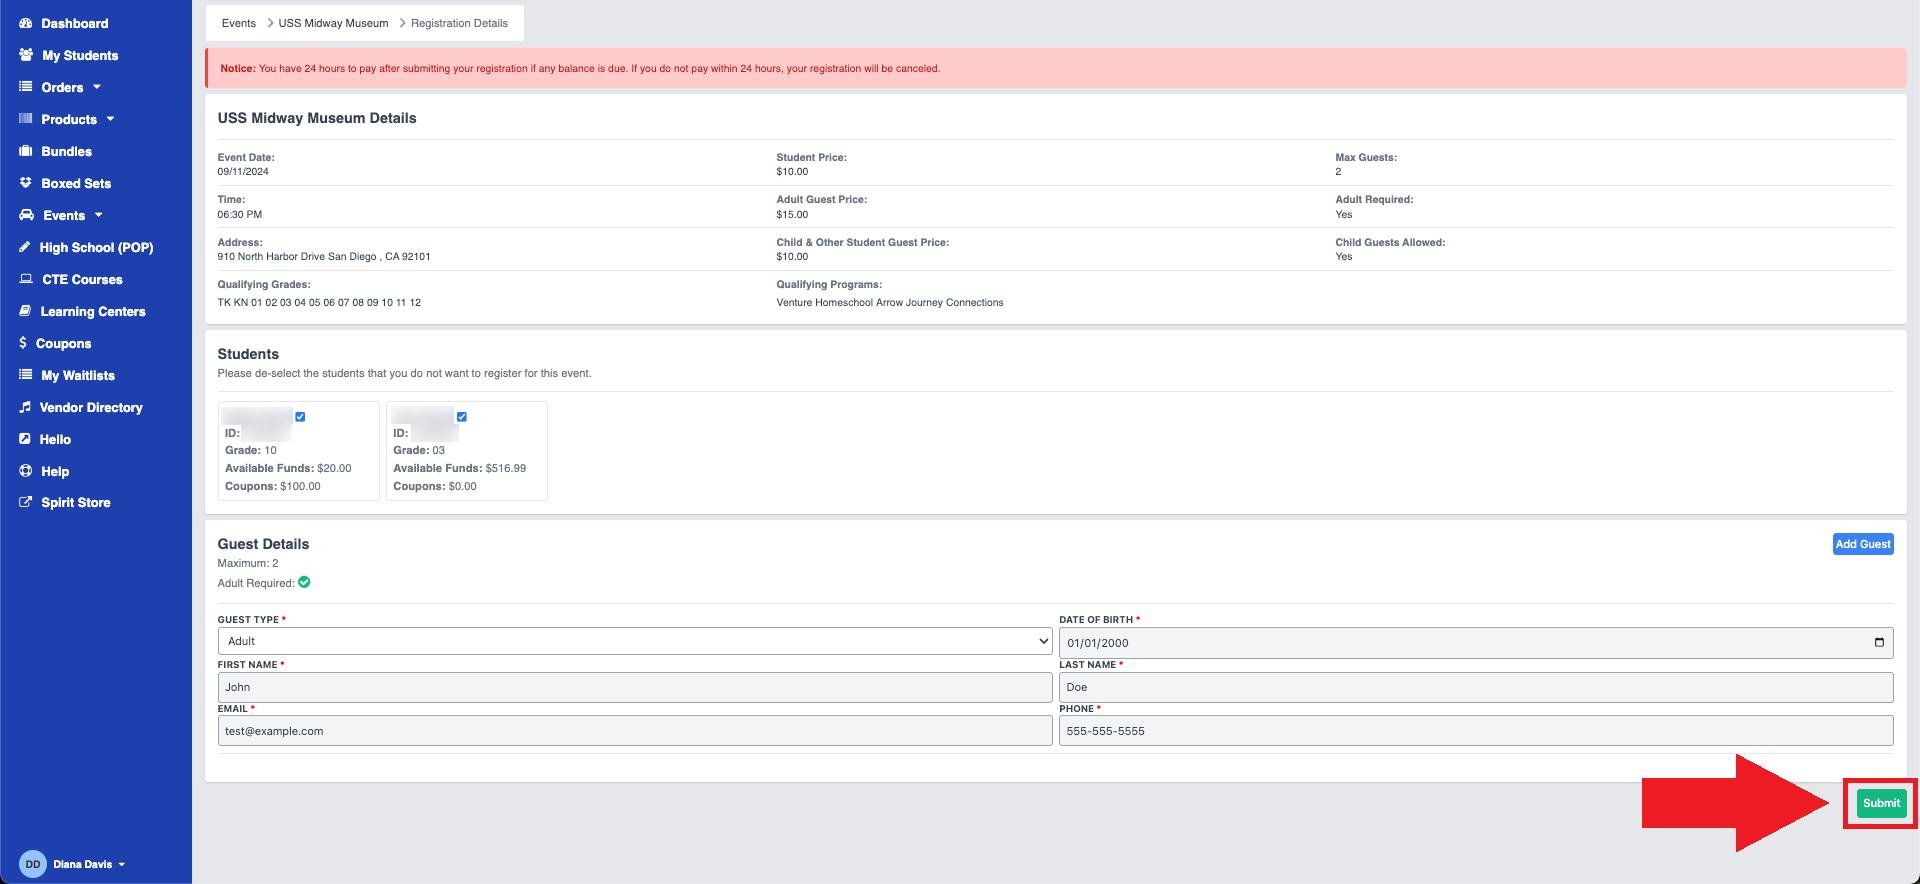
Task: Click the First Name field with John
Action: click(x=635, y=687)
